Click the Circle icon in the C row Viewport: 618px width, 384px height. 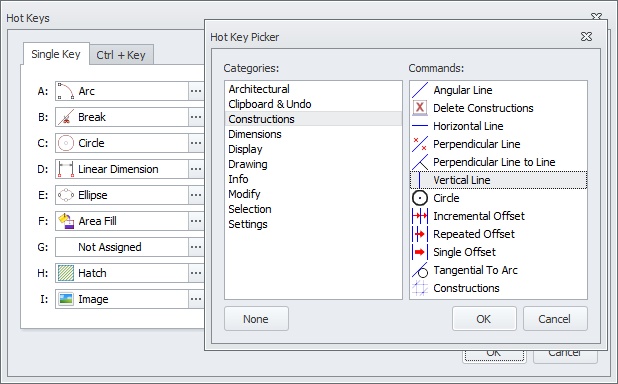65,143
